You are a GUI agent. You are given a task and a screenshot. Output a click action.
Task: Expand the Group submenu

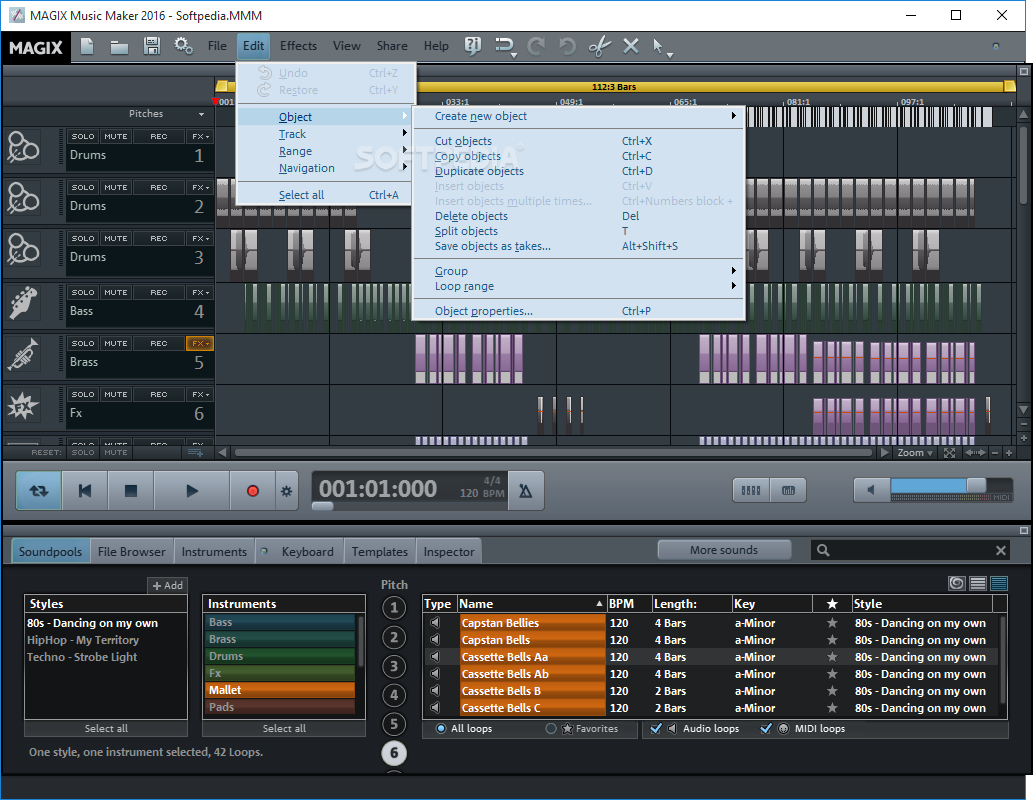578,271
